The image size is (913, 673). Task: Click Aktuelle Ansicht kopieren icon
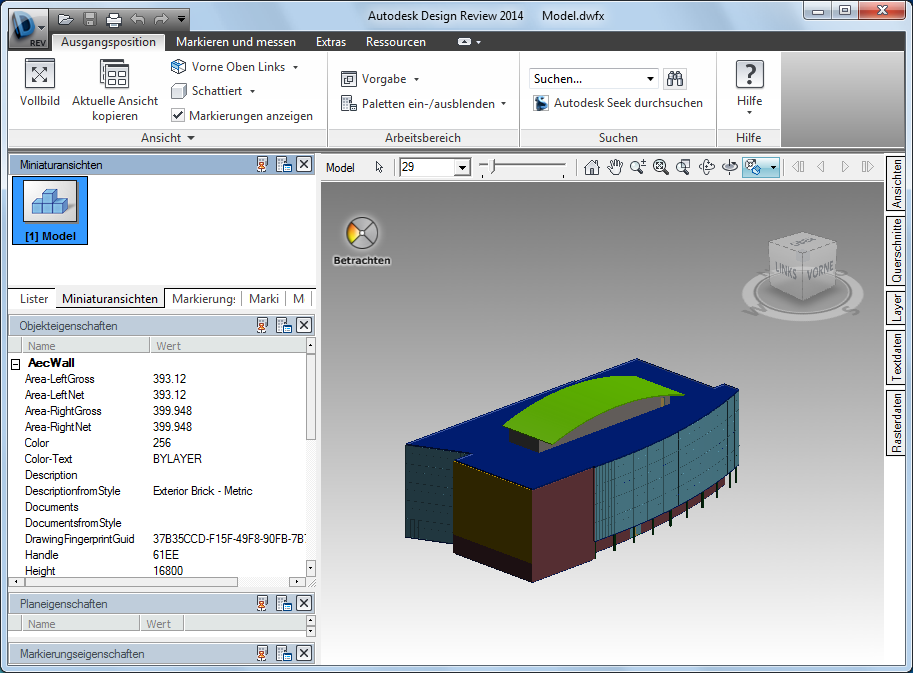coord(114,75)
